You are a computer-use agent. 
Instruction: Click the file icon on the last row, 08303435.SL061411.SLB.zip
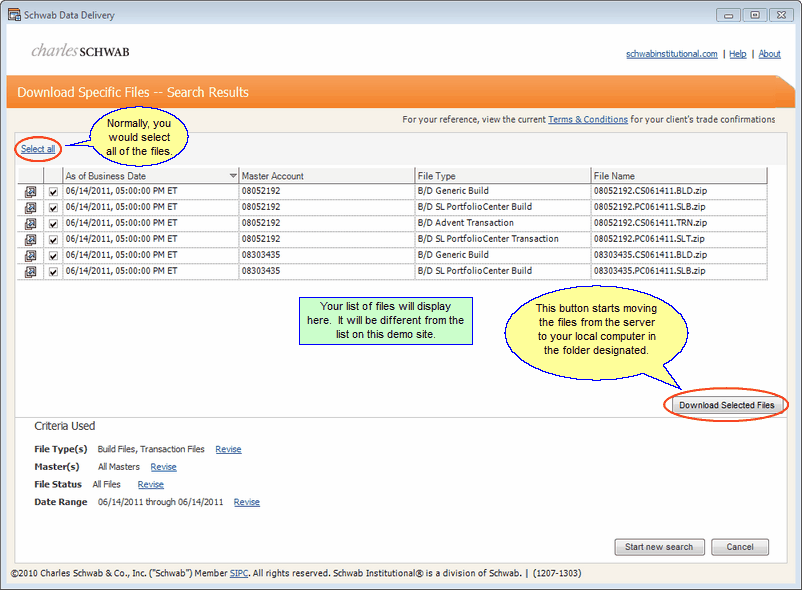pos(30,271)
